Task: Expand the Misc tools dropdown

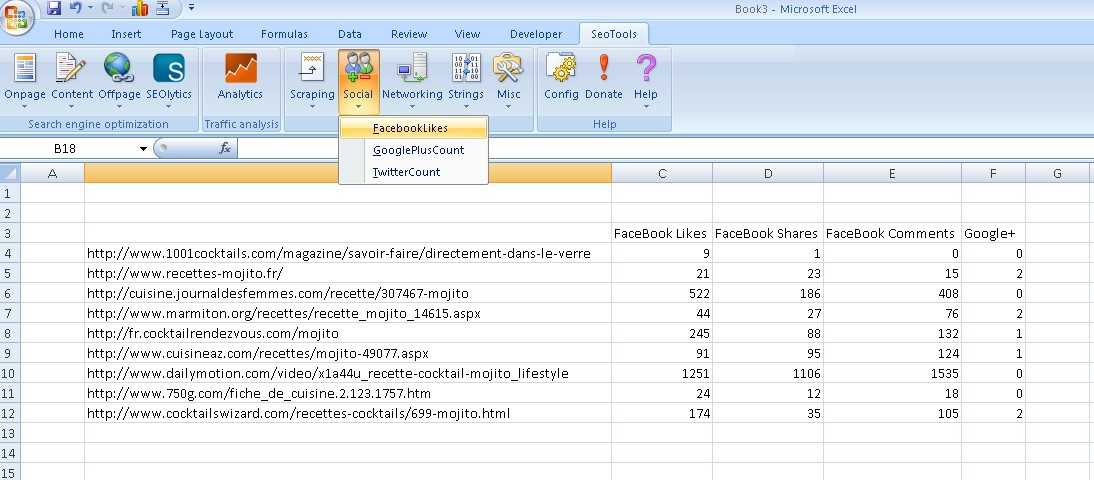Action: pos(509,106)
